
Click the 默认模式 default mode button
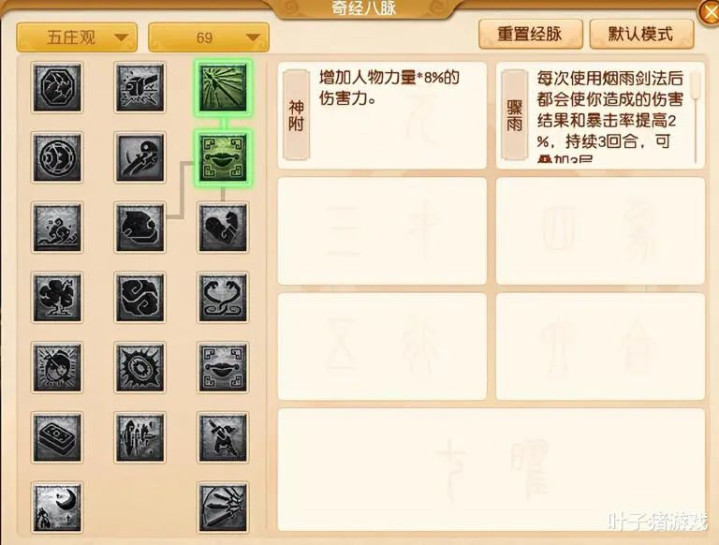(x=642, y=34)
